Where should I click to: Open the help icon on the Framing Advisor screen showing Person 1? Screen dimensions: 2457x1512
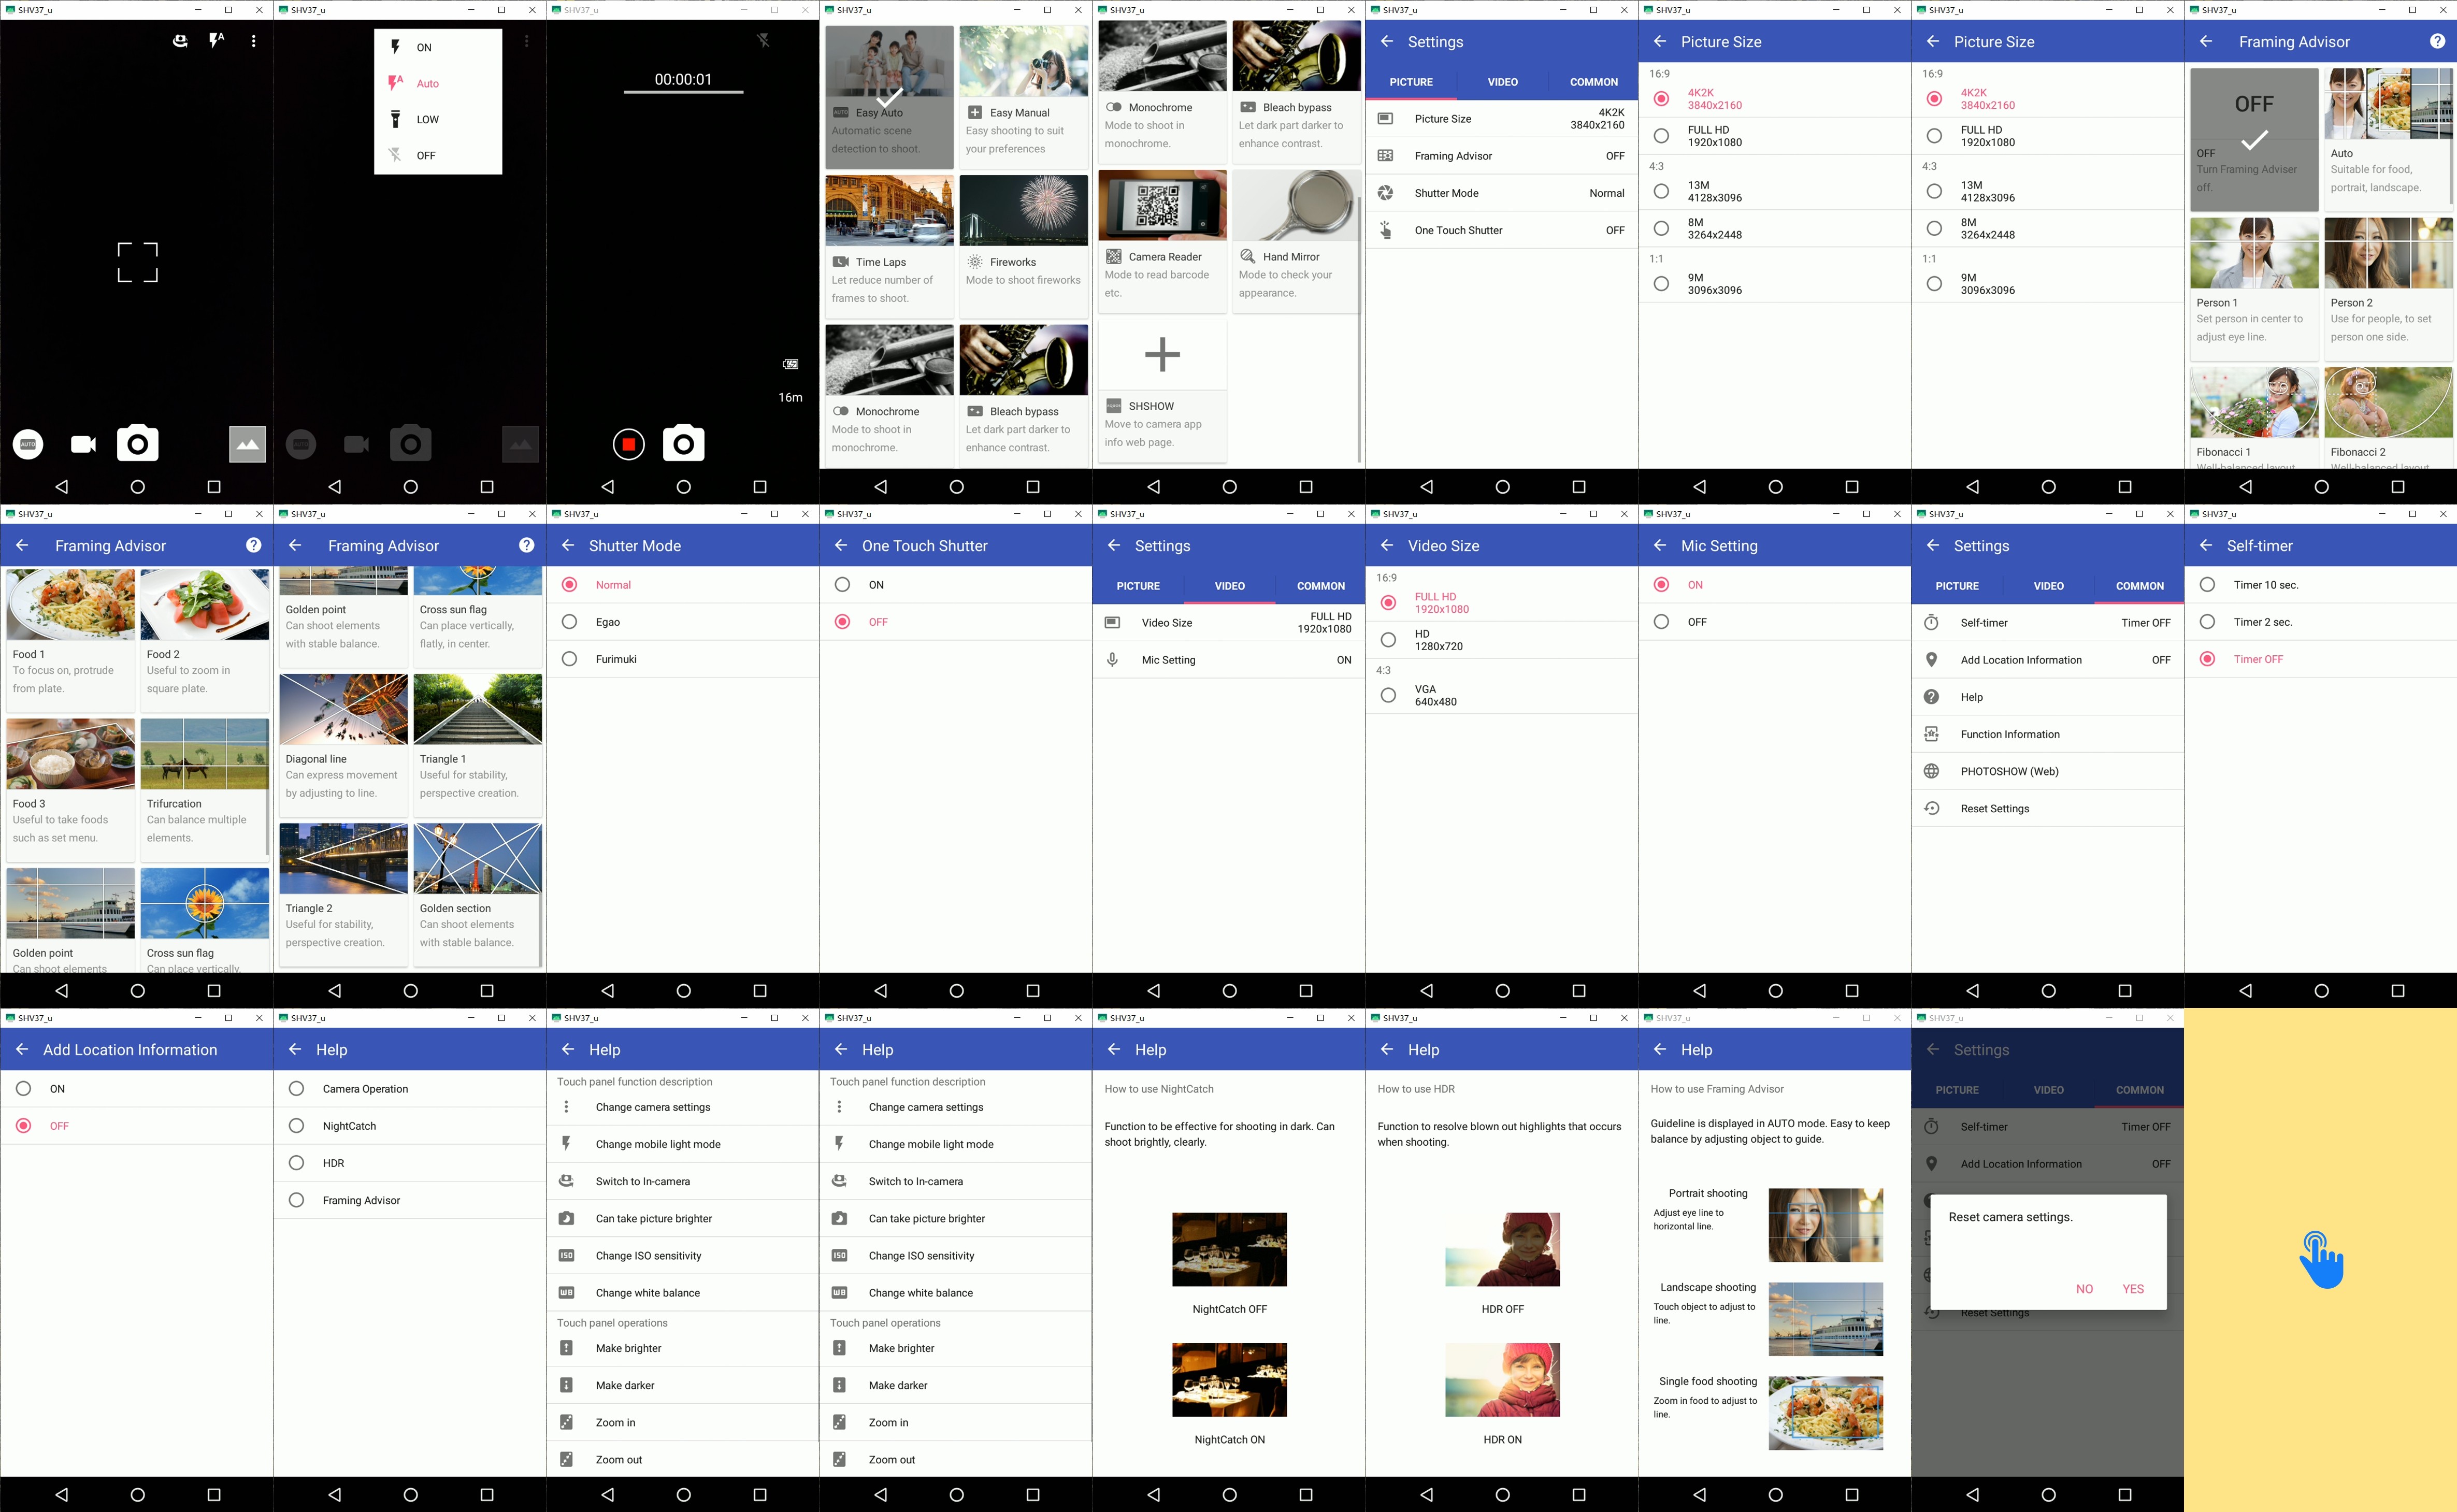coord(2437,41)
